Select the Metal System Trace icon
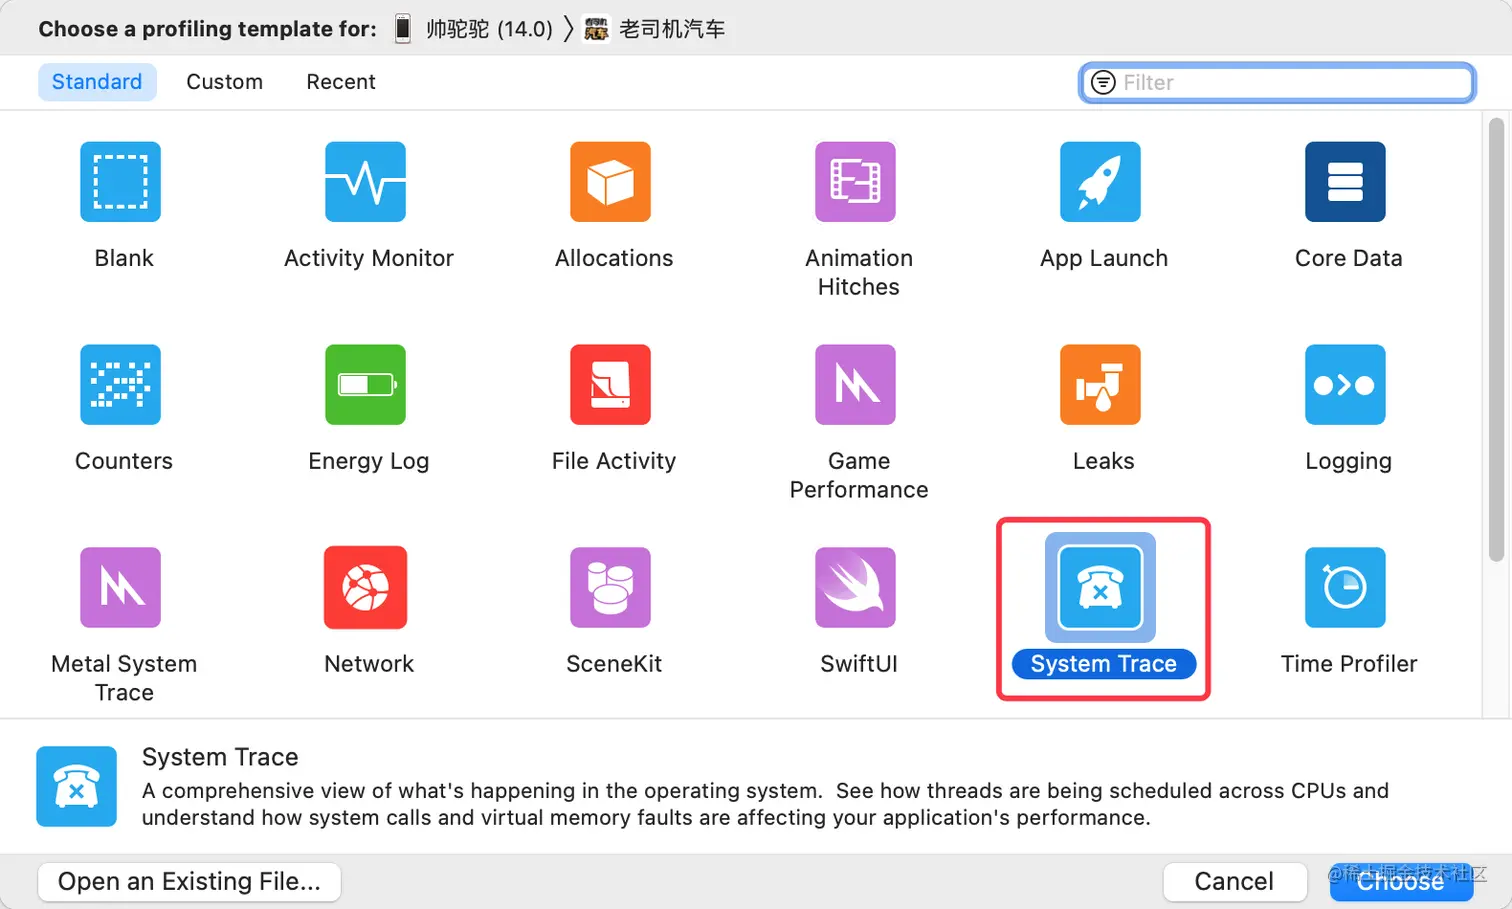 click(120, 587)
